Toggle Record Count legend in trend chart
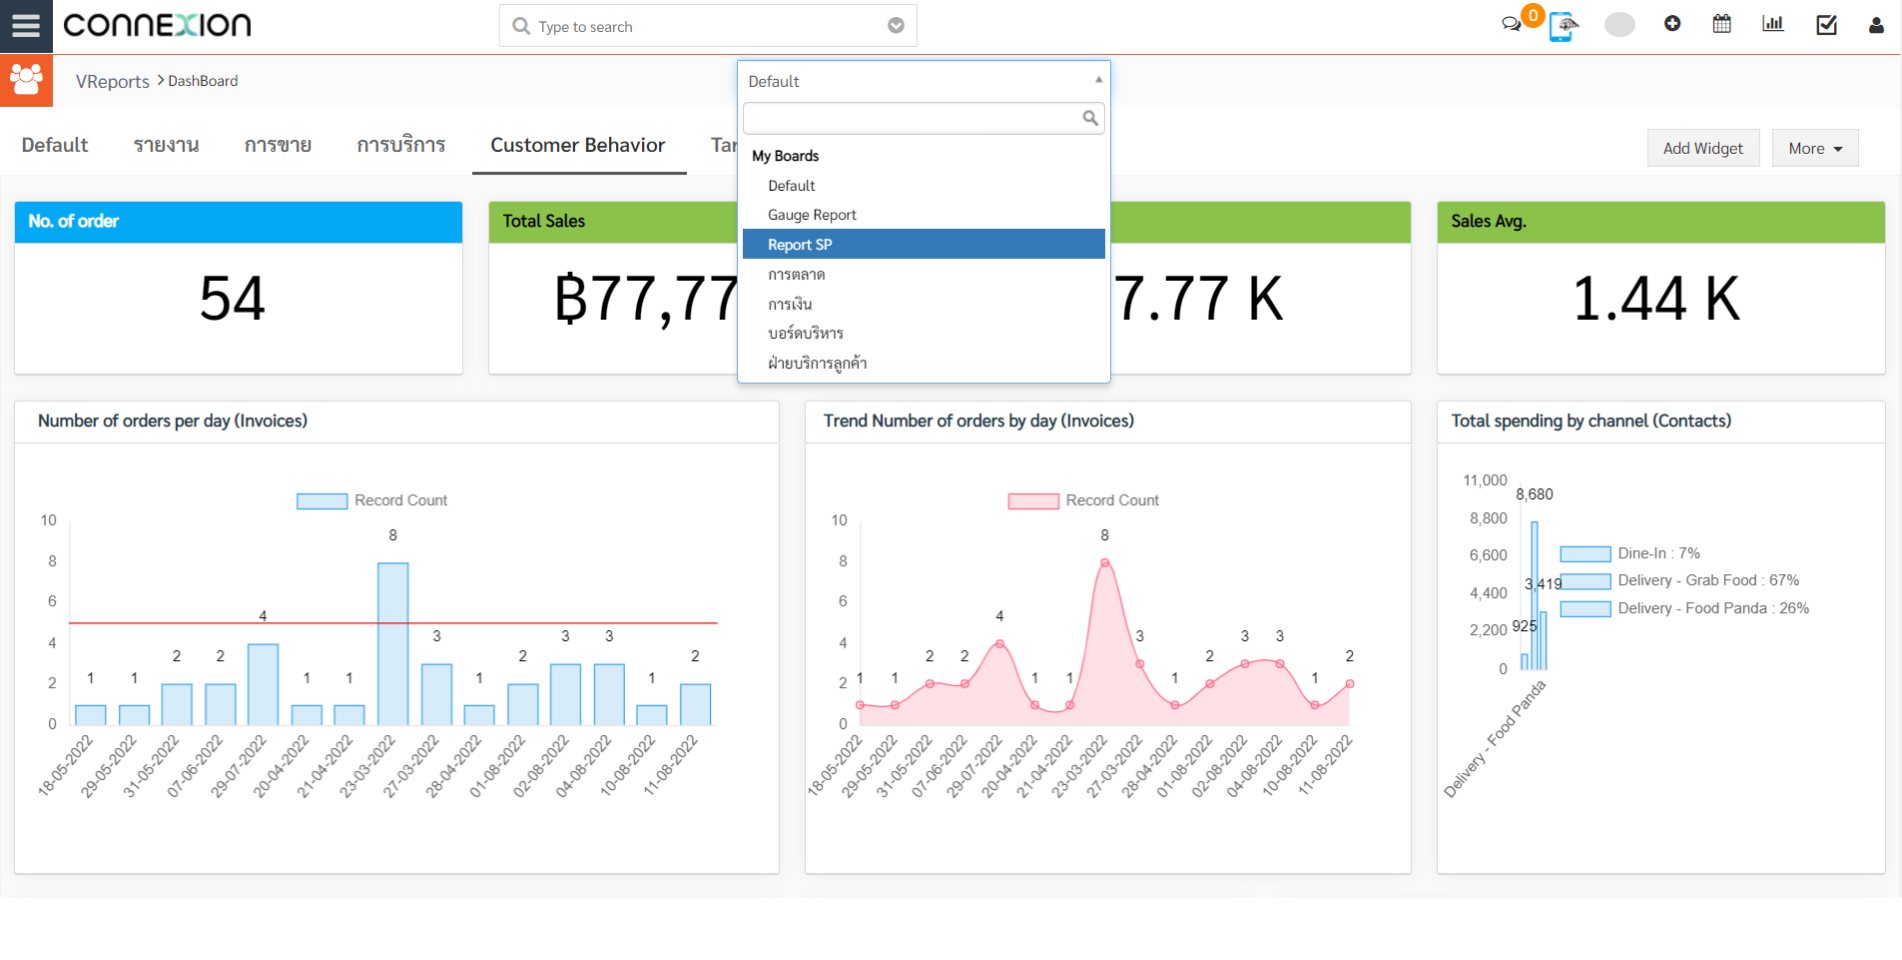Screen dimensions: 1902x960 point(1083,500)
